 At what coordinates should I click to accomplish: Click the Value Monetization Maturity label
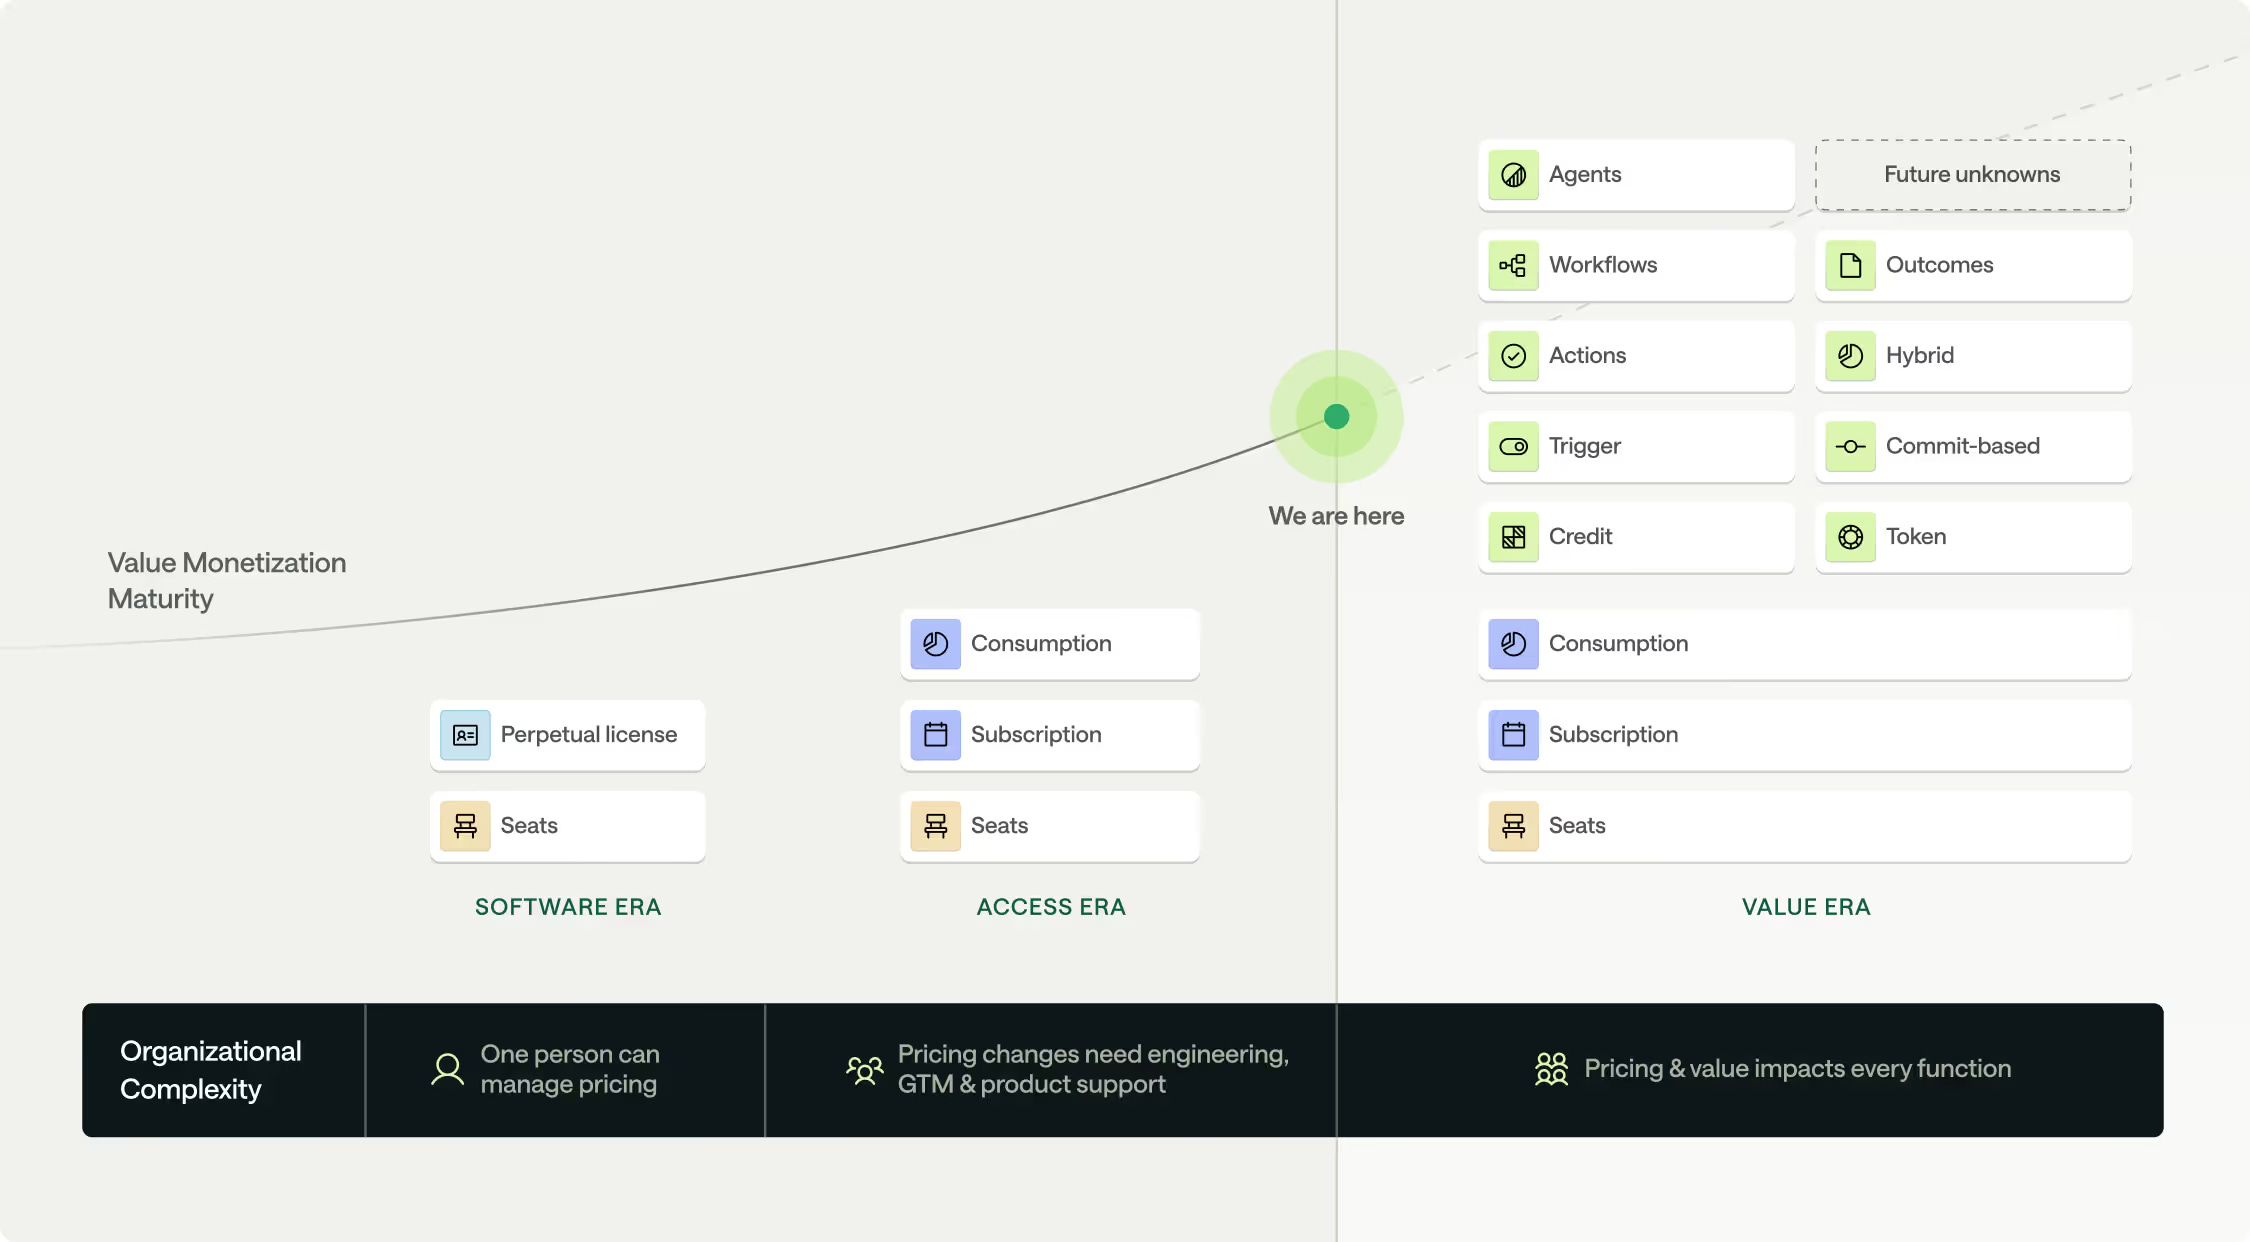227,580
